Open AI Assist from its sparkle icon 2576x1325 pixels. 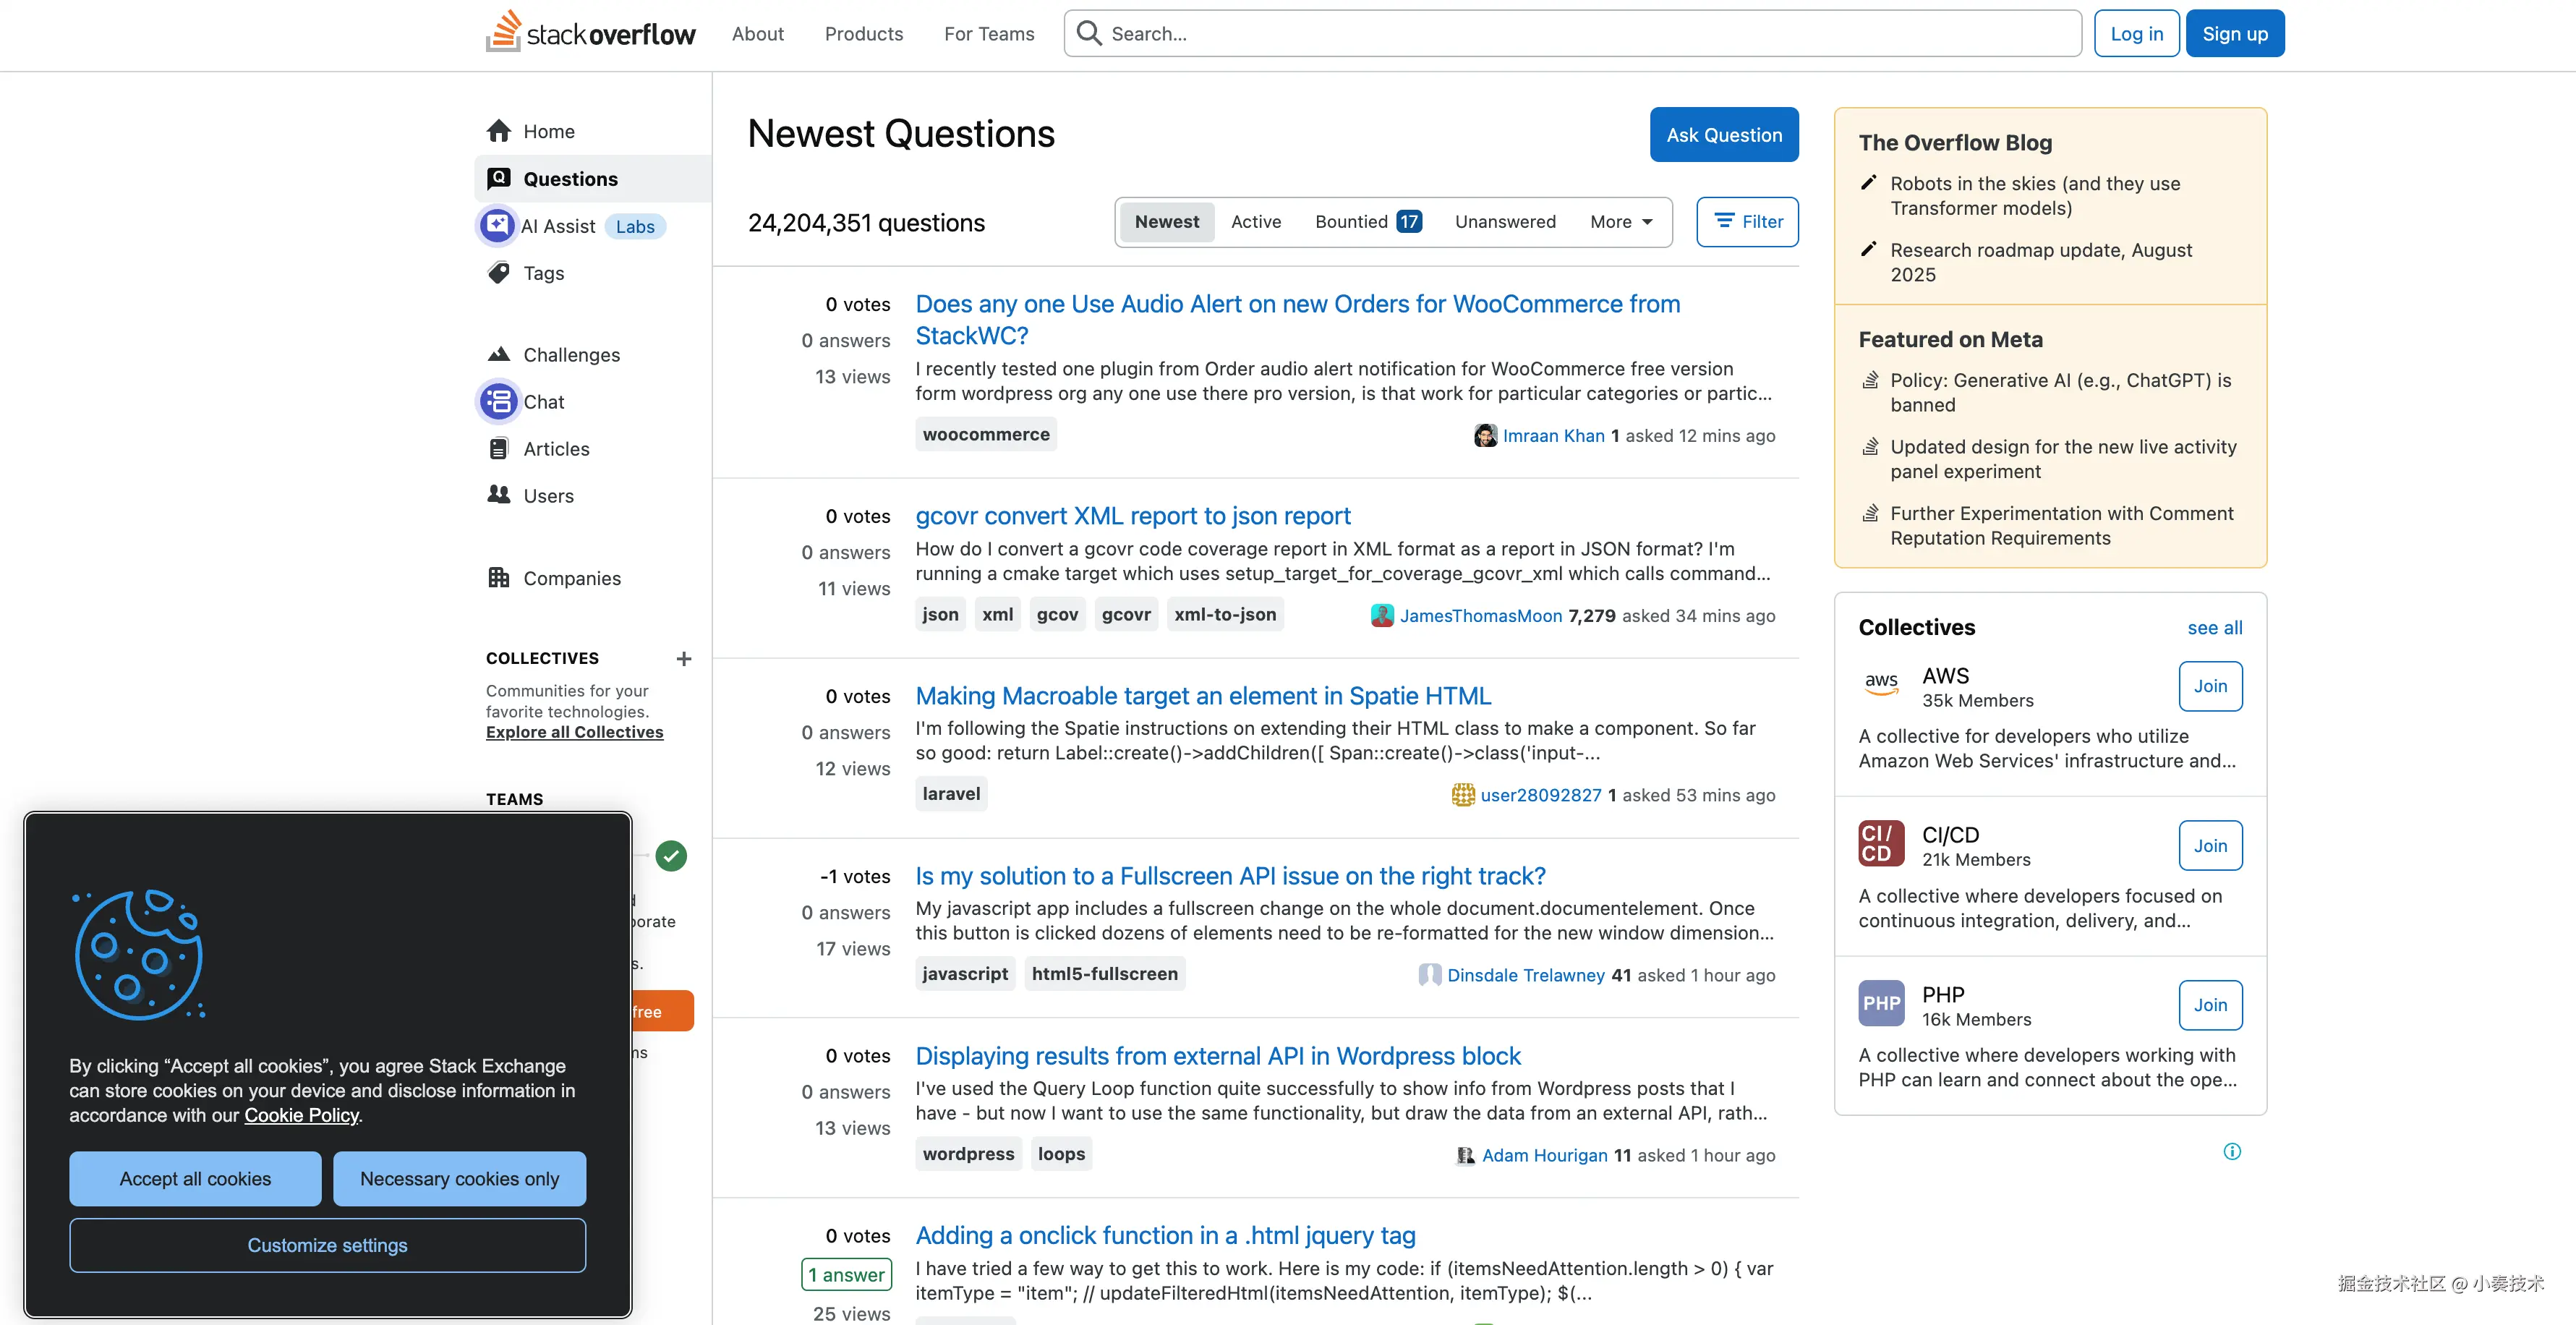(497, 226)
